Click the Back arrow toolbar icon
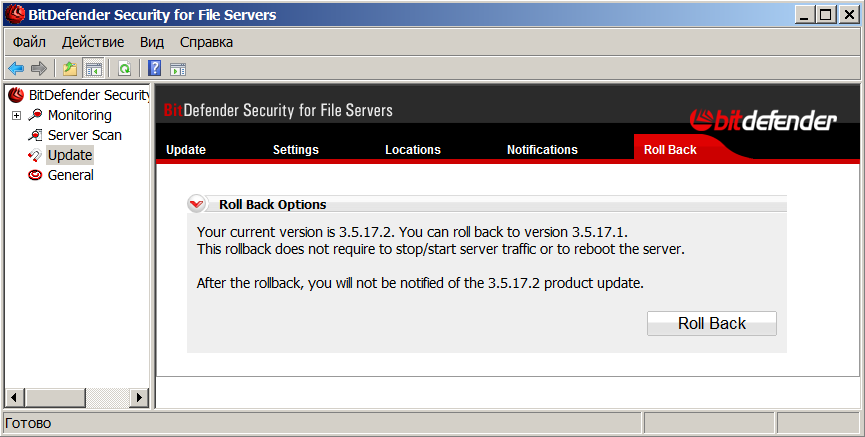Viewport: 865px width, 437px height. (16, 69)
